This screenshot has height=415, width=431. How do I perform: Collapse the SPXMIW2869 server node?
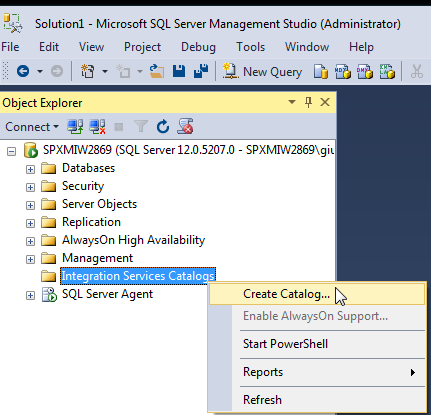(11, 151)
